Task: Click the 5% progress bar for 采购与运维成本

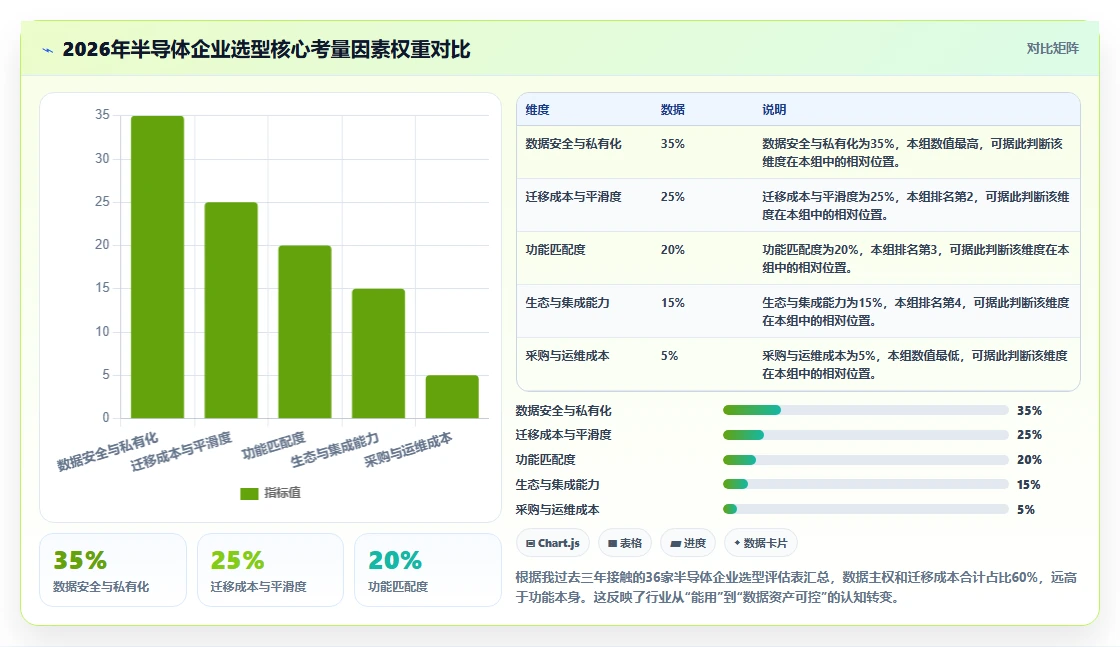Action: coord(866,509)
